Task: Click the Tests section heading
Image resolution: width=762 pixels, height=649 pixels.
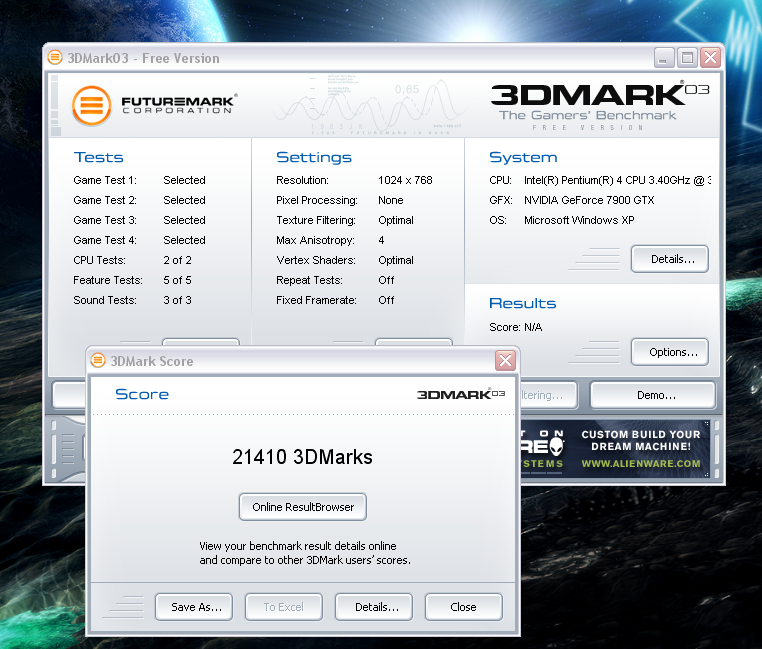Action: [98, 158]
